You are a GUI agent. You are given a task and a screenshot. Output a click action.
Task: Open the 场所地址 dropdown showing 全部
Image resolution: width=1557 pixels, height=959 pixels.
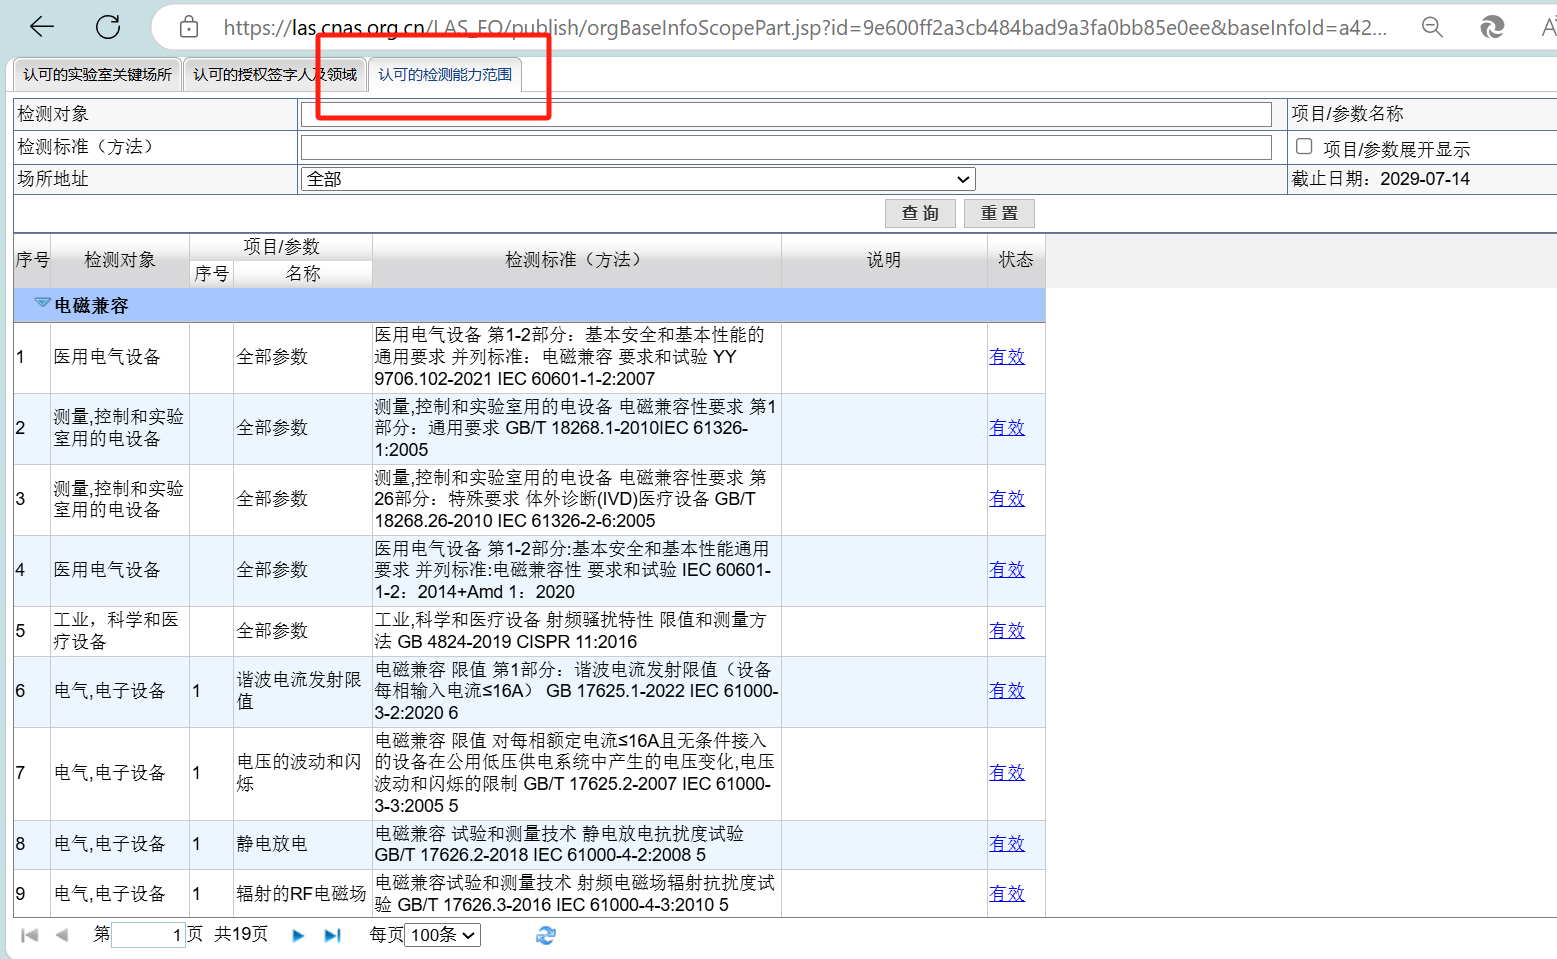coord(637,179)
